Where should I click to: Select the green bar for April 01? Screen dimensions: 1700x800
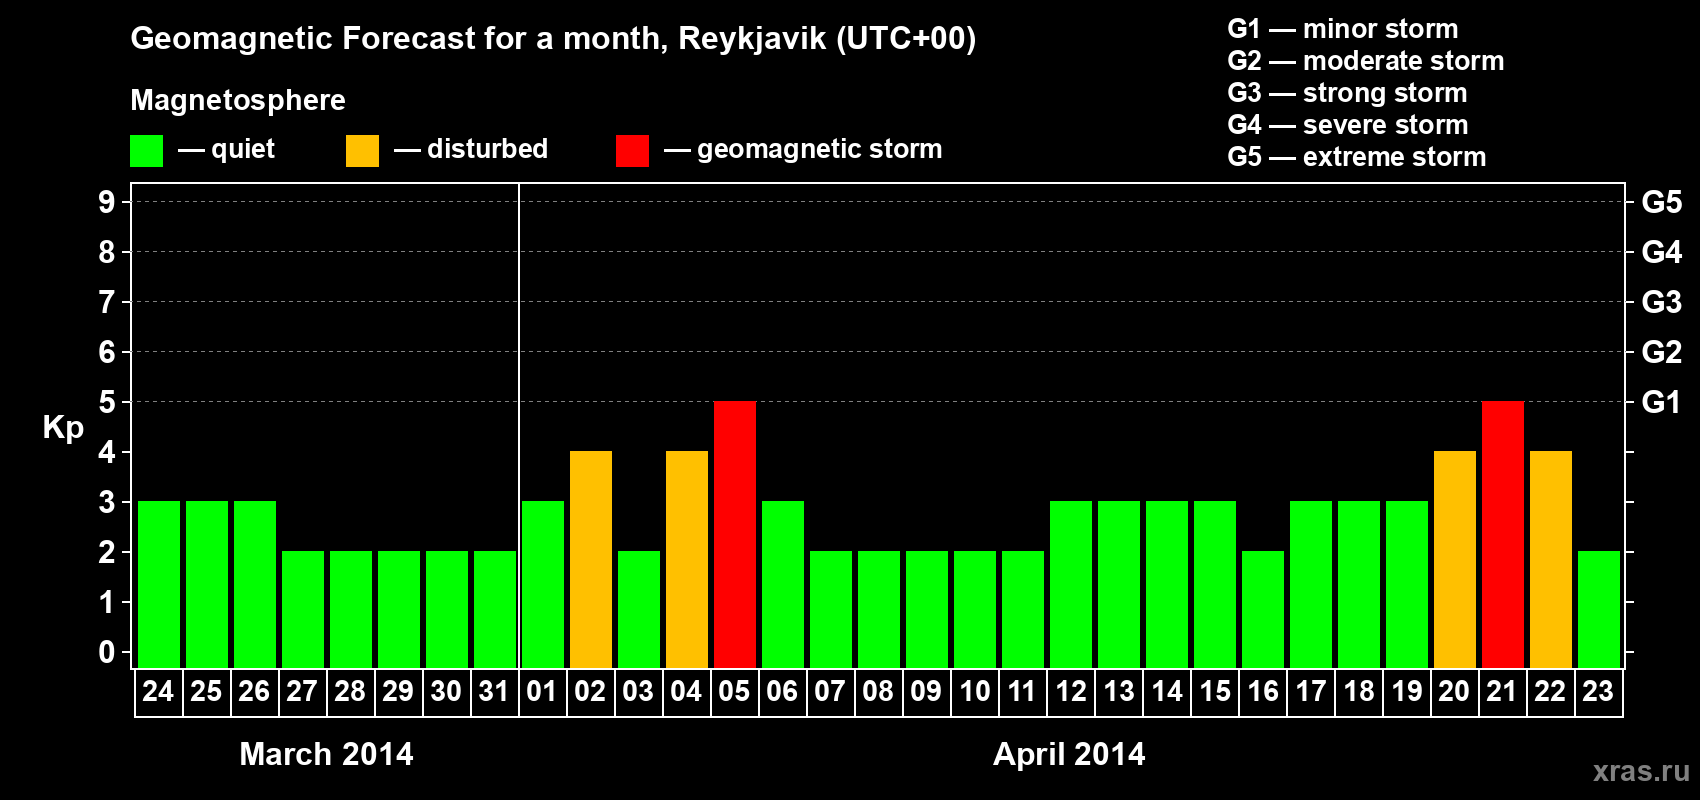tap(543, 584)
